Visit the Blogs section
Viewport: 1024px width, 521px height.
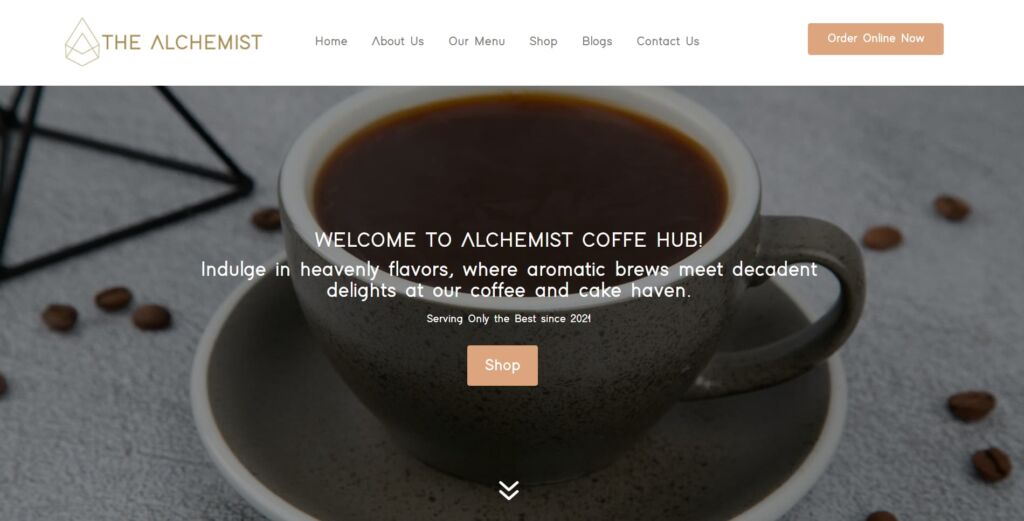597,41
